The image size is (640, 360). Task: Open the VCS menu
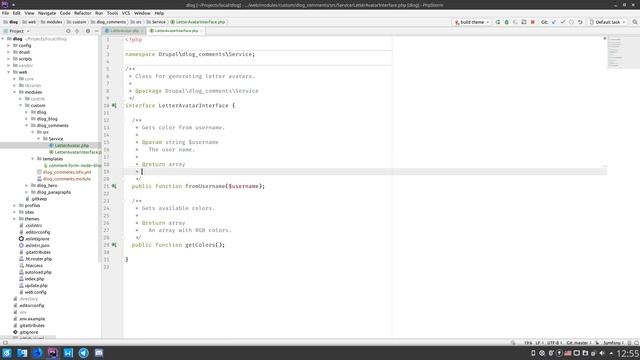(x=126, y=13)
